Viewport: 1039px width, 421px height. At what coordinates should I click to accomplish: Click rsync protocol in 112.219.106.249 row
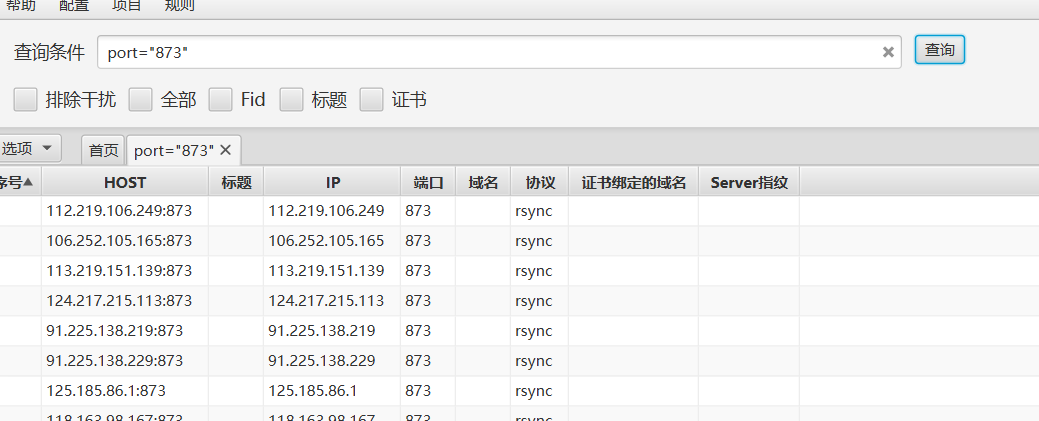click(533, 211)
